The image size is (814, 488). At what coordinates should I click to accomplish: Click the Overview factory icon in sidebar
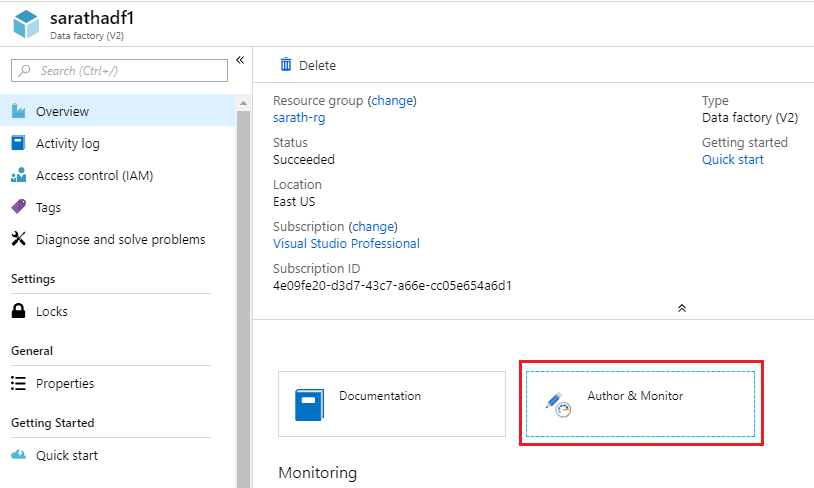(x=19, y=111)
